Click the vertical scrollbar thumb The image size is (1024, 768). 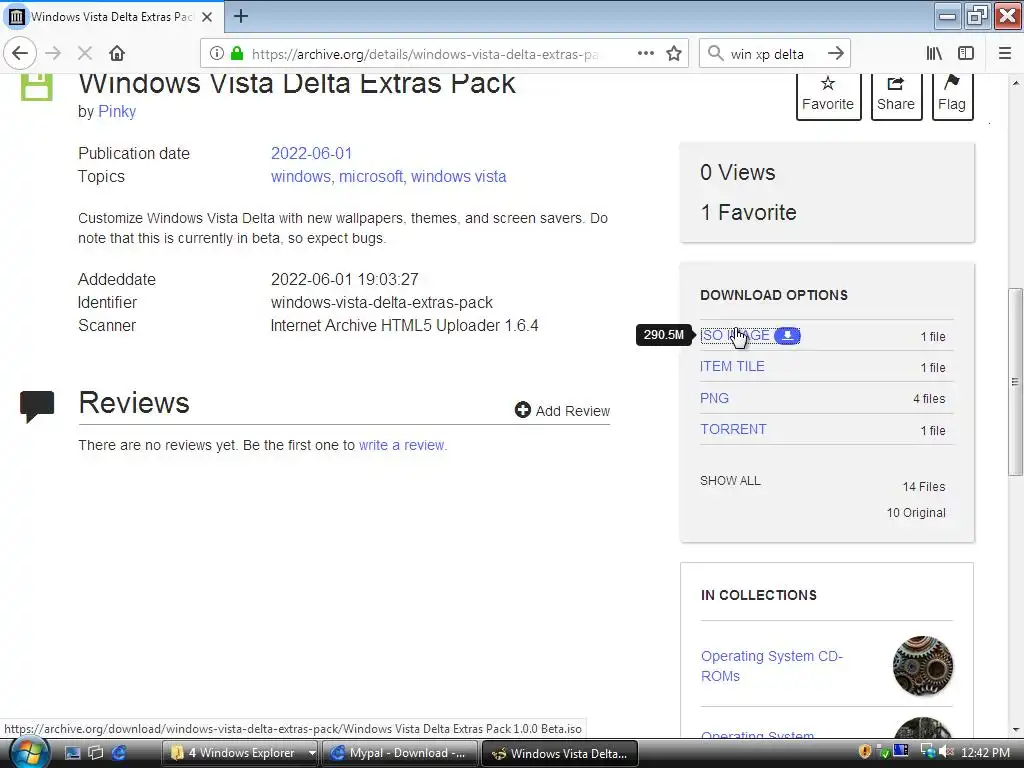click(1015, 381)
